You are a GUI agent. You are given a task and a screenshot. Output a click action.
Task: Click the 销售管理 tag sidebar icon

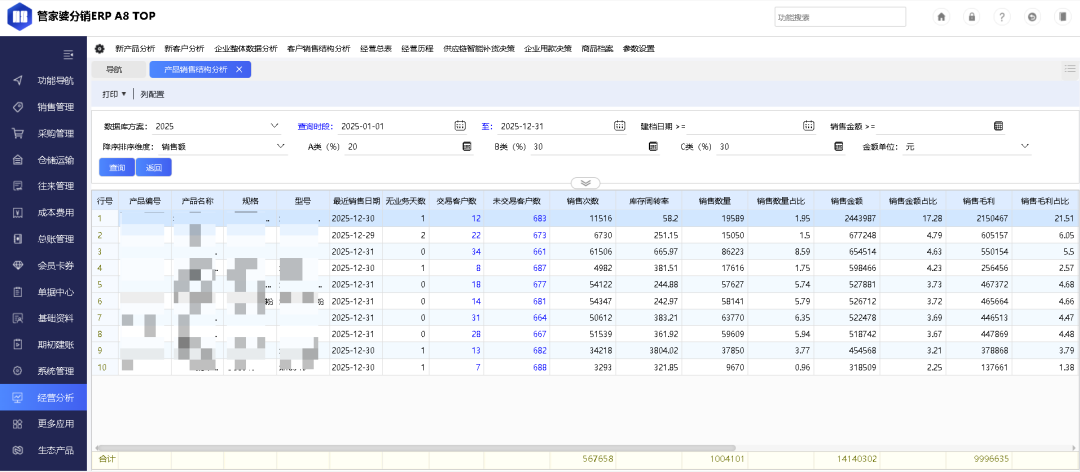click(18, 107)
